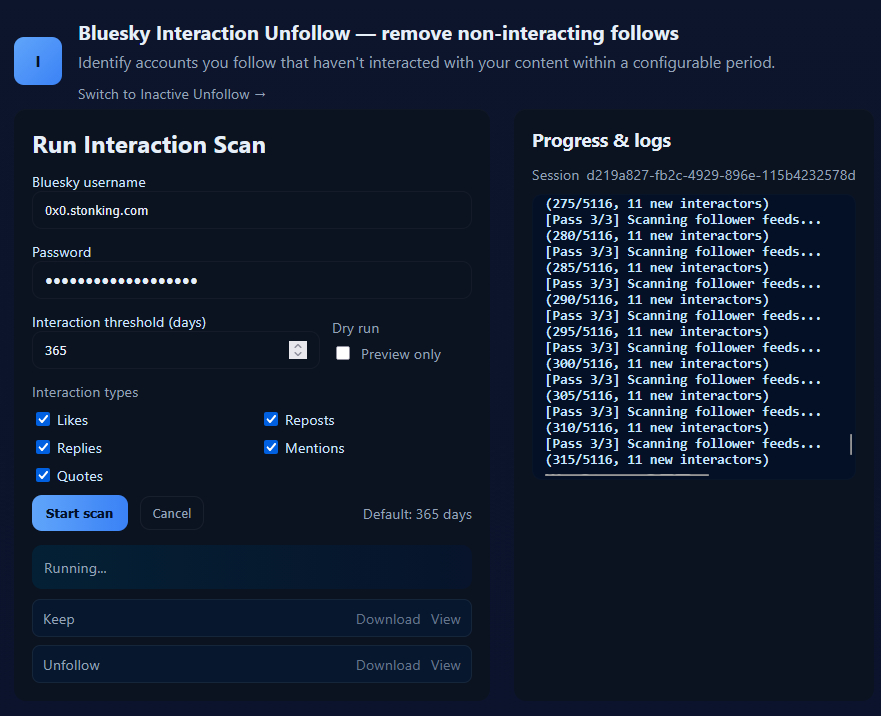Click the blue app logo icon
This screenshot has width=881, height=716.
(x=38, y=61)
